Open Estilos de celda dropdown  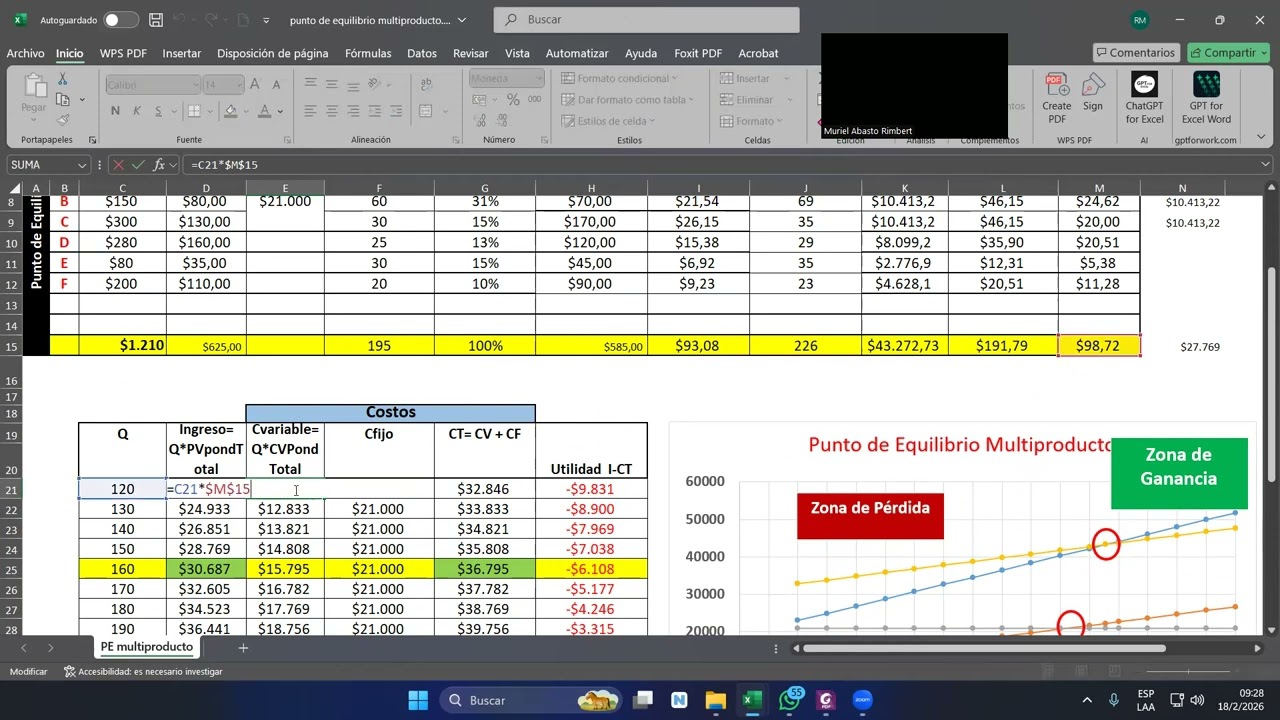pyautogui.click(x=608, y=121)
